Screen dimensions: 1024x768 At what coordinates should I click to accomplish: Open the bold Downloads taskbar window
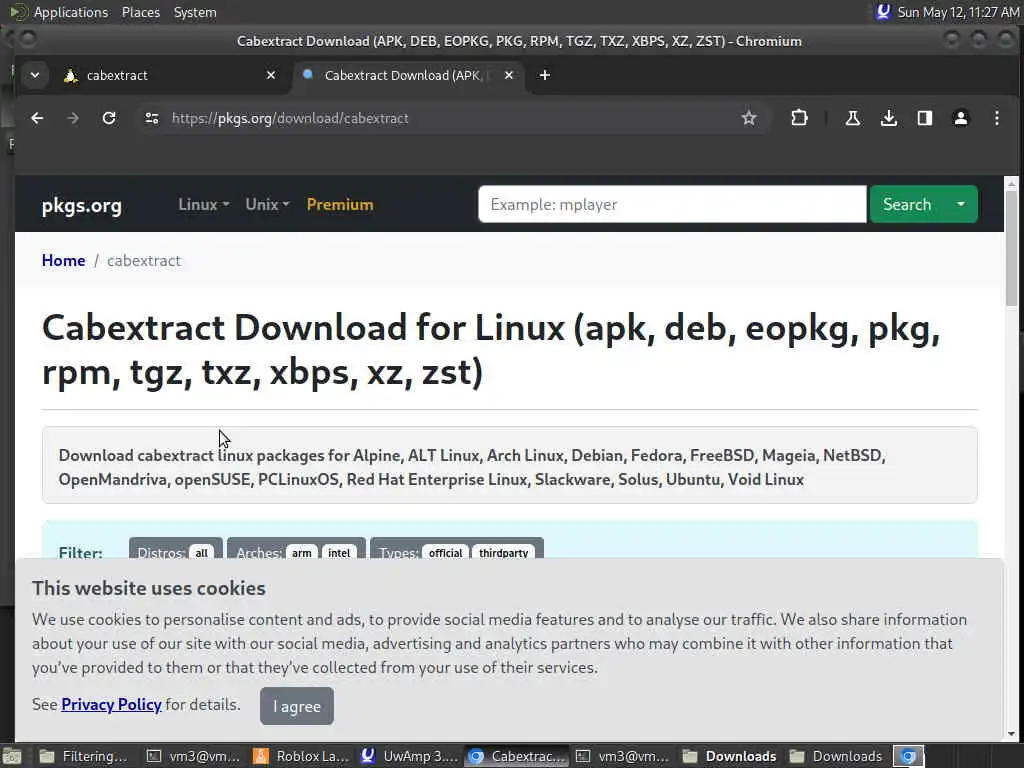tap(729, 756)
